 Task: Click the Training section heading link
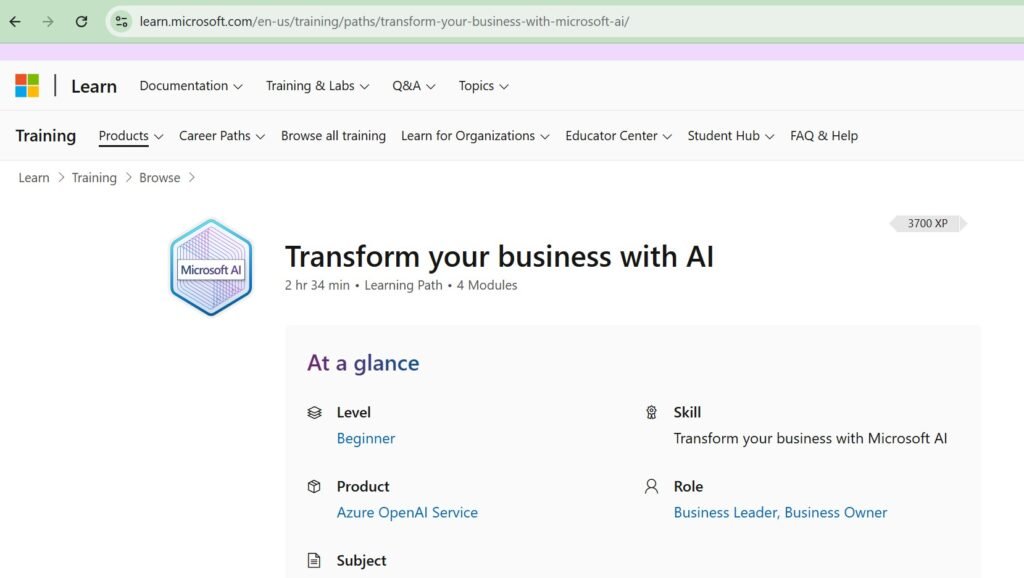(46, 136)
